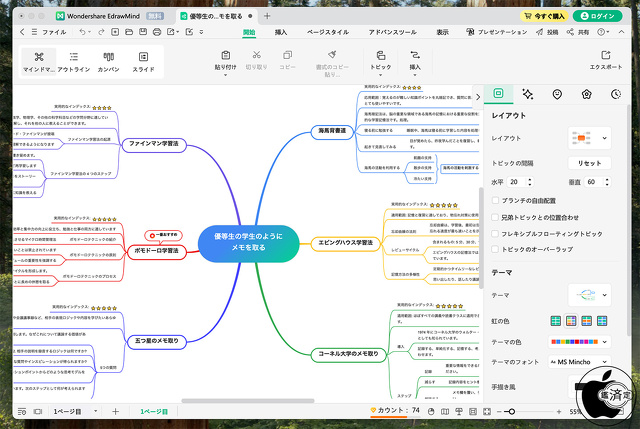640x429 pixels.
Task: Open the AI sparkle tab in side panel
Action: pyautogui.click(x=528, y=94)
